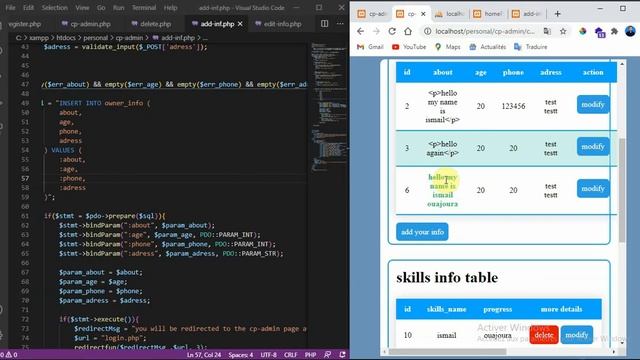Click modify button for row id 3

593,147
